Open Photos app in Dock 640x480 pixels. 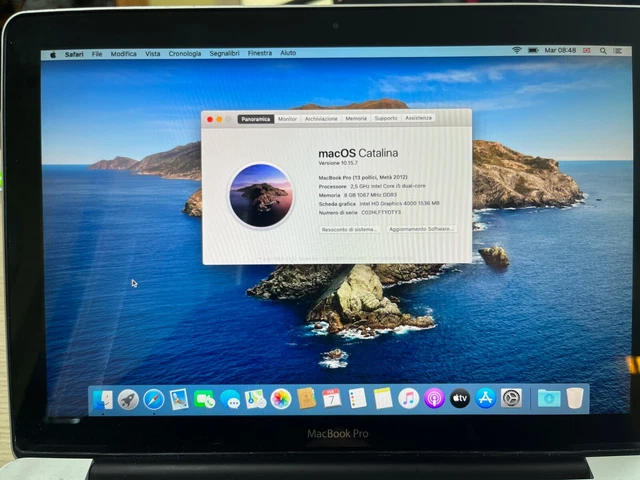pos(281,399)
